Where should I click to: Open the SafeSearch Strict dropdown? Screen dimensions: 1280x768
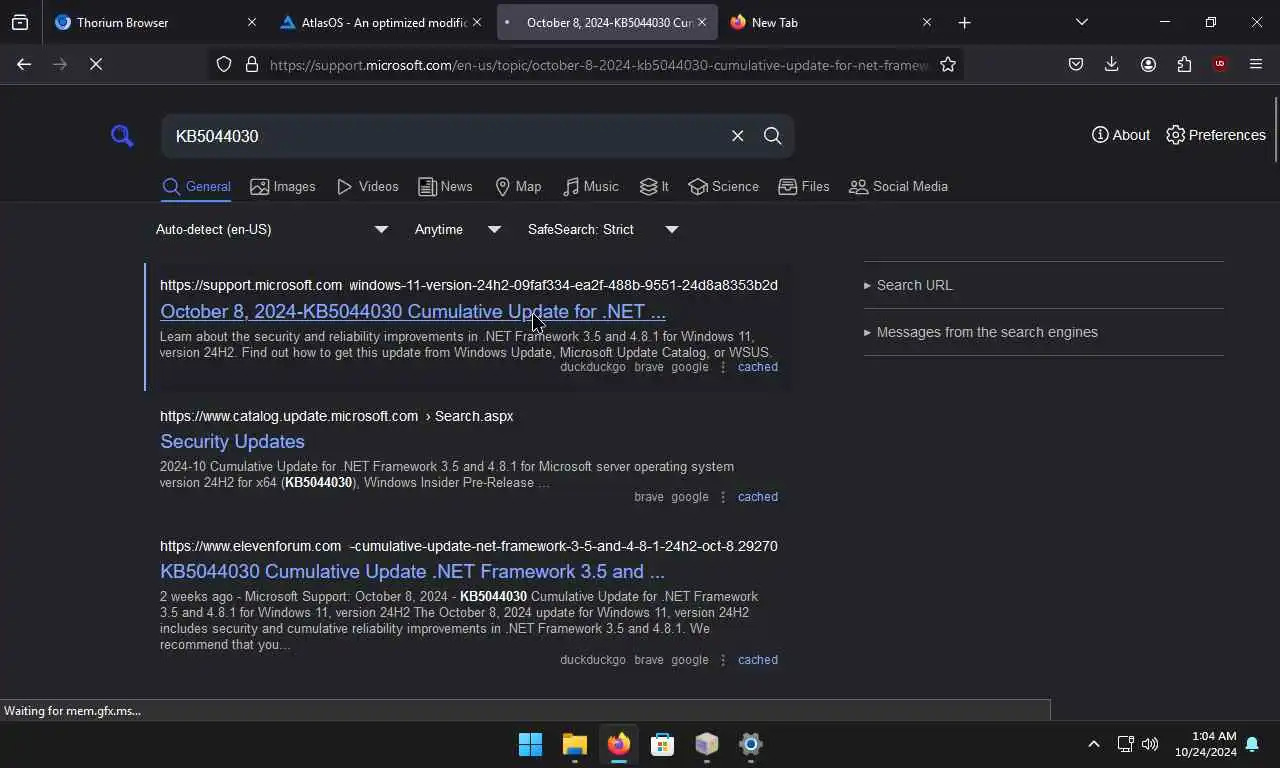[604, 229]
